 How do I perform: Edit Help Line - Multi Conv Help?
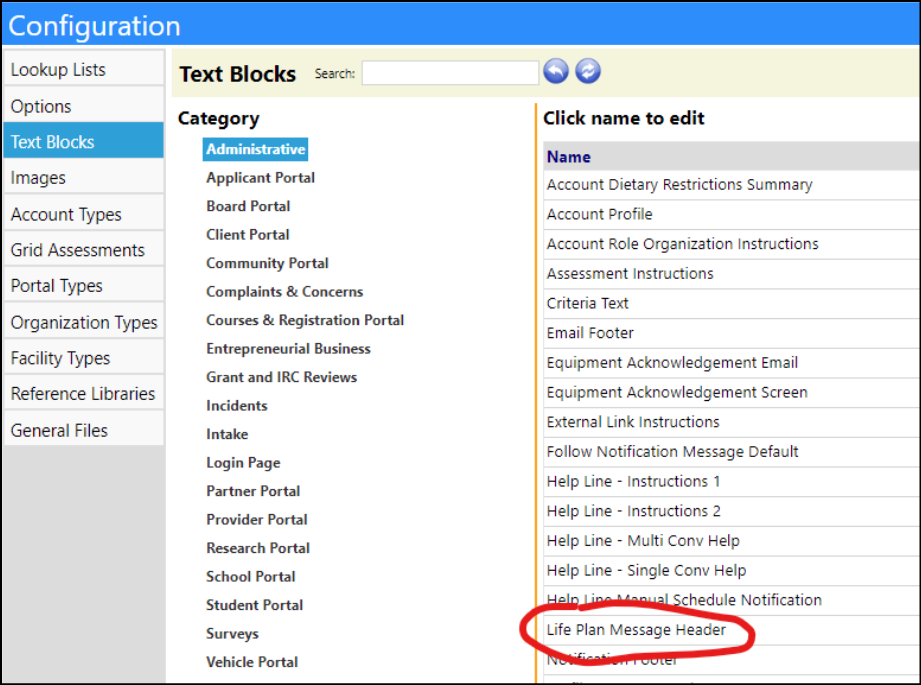tap(643, 540)
